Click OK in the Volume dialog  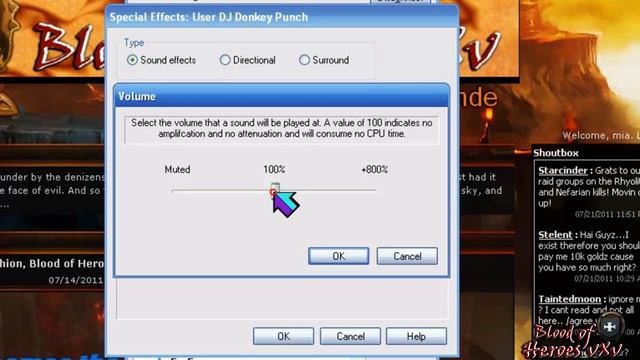338,256
